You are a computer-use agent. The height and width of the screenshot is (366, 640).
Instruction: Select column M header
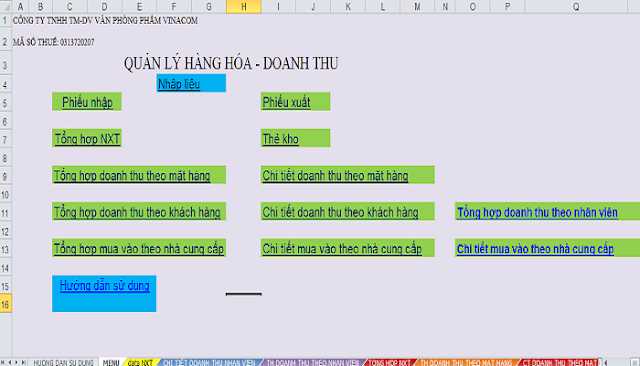(x=417, y=7)
